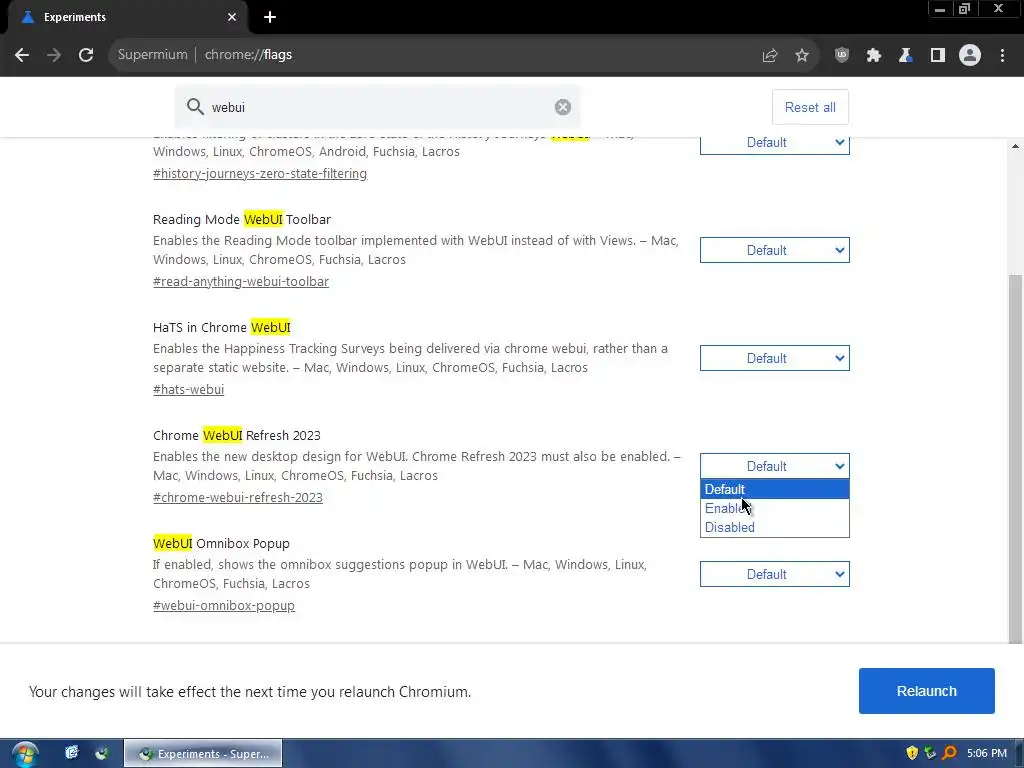The image size is (1024, 768).
Task: Click the search magnifier icon in flags box
Action: pos(195,106)
